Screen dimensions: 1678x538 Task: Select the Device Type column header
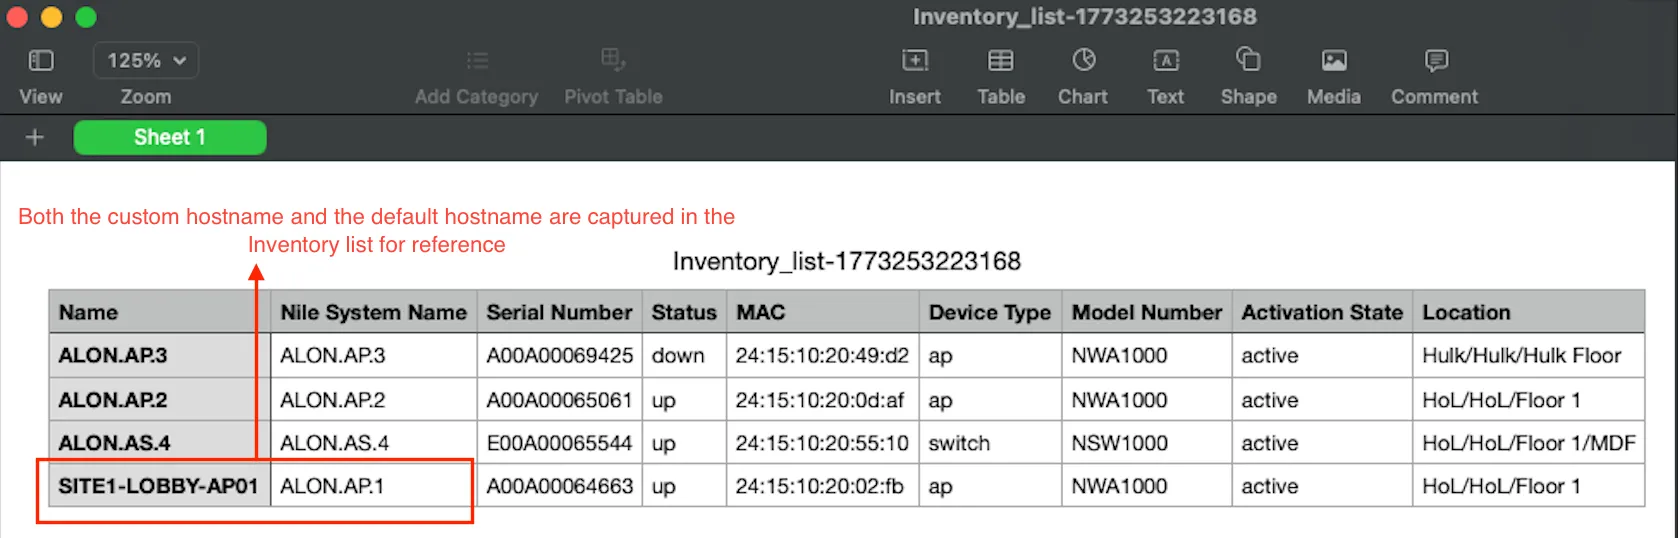tap(990, 312)
